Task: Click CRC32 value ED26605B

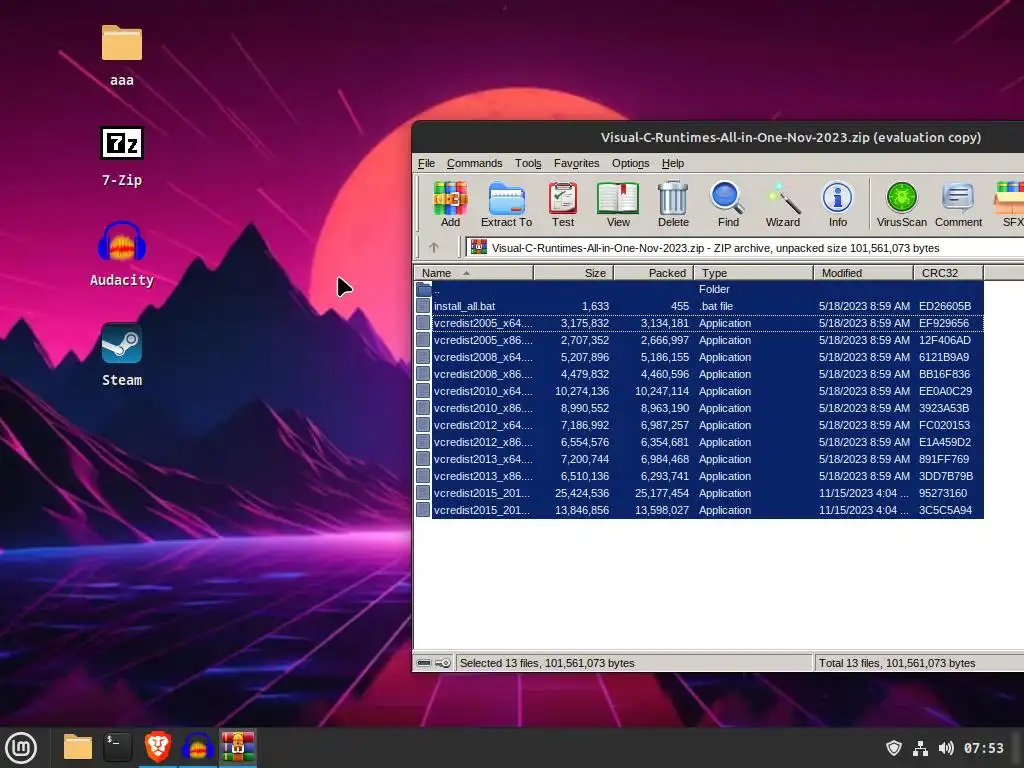Action: click(x=945, y=306)
